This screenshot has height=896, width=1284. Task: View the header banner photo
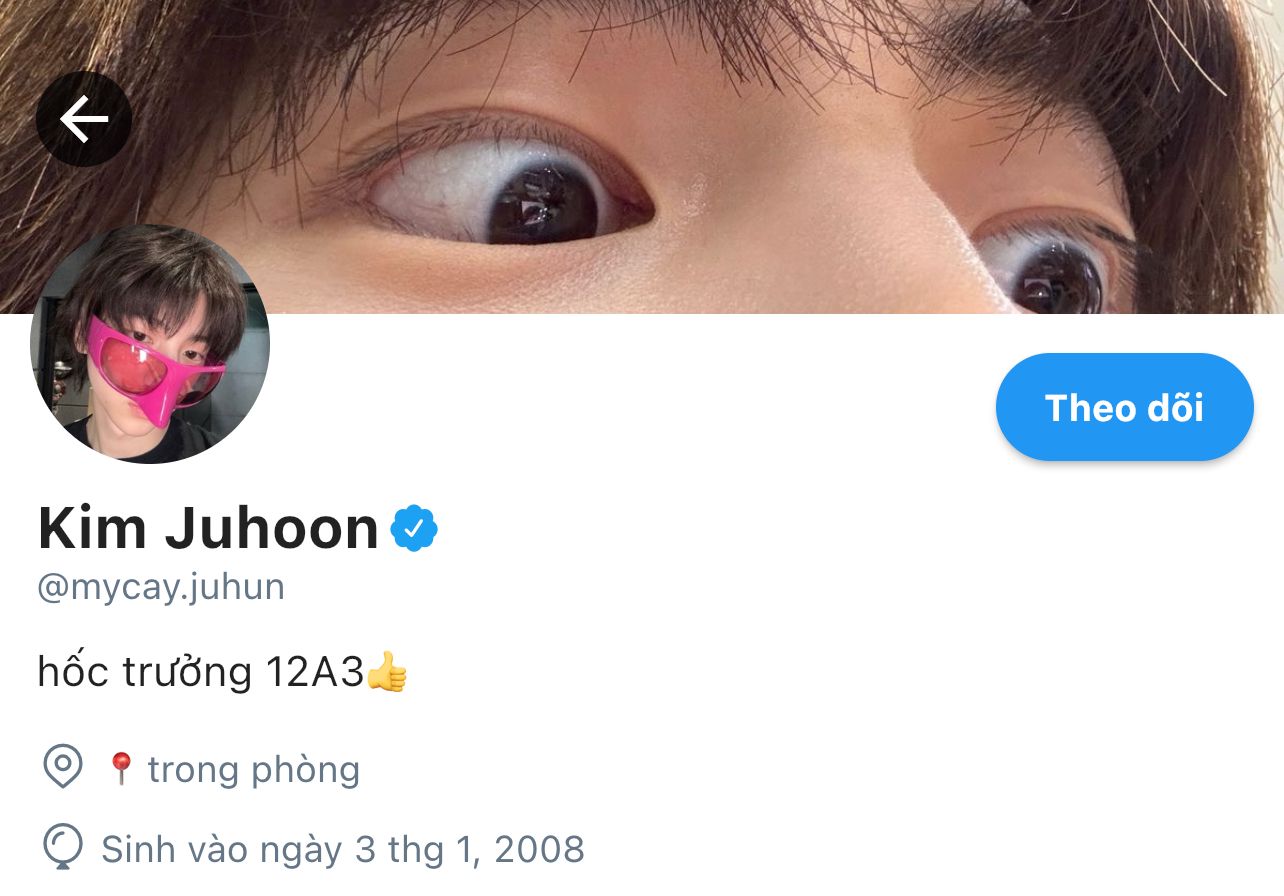tap(642, 156)
